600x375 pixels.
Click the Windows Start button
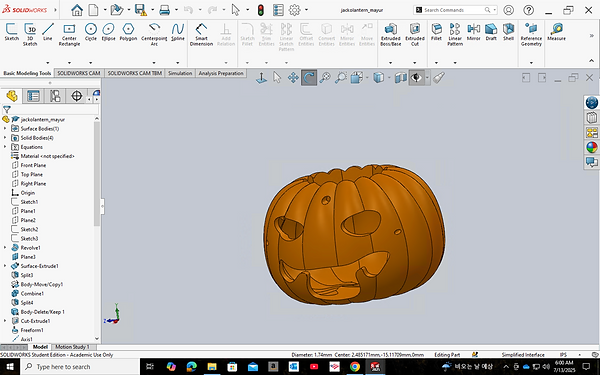[x=9, y=367]
